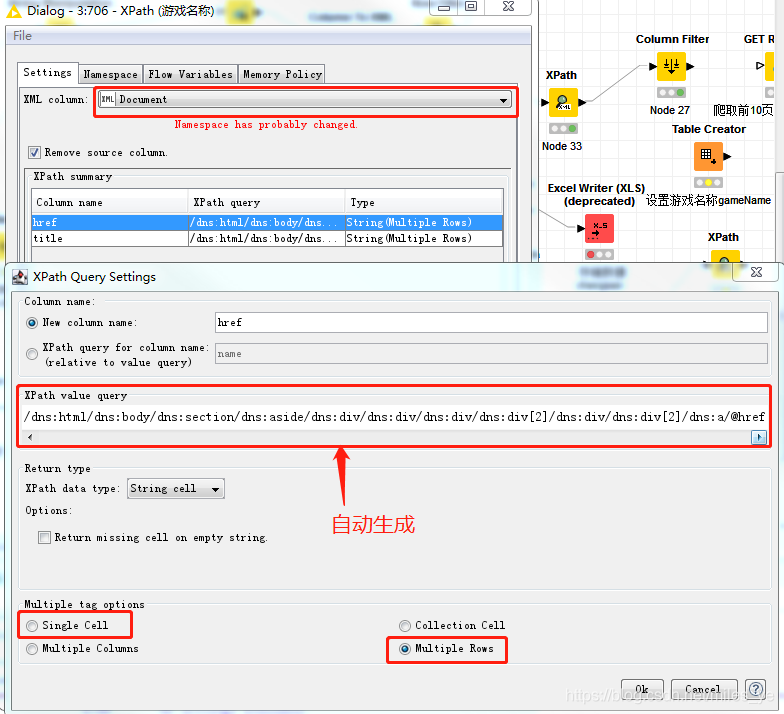Image resolution: width=784 pixels, height=714 pixels.
Task: Click the Table Creator output port arrow
Action: (728, 156)
